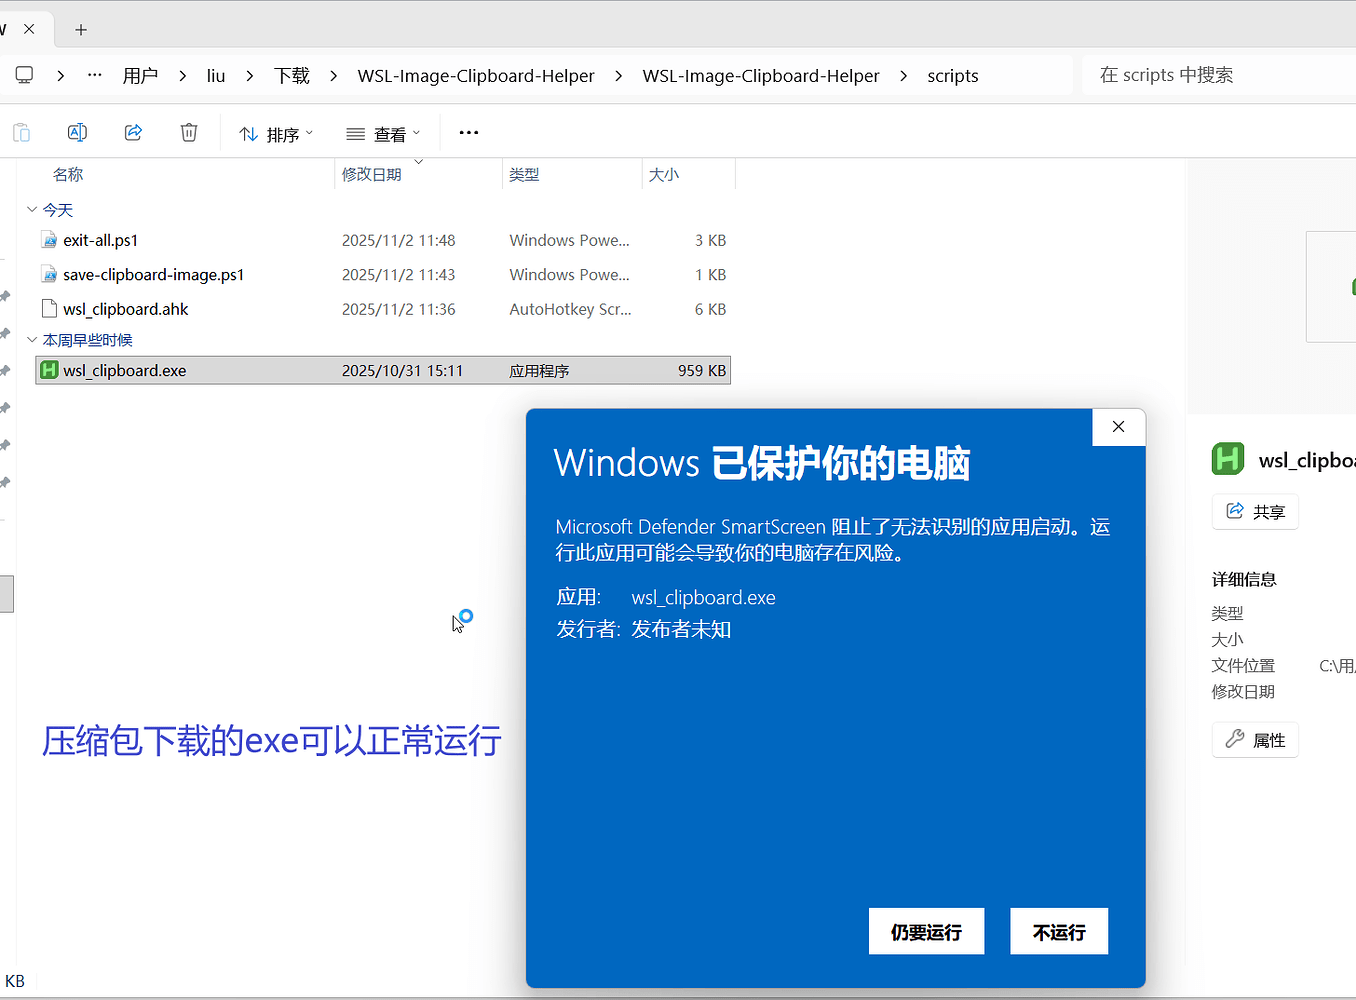
Task: Click the search box 在 scripts 中搜索
Action: coord(1220,75)
